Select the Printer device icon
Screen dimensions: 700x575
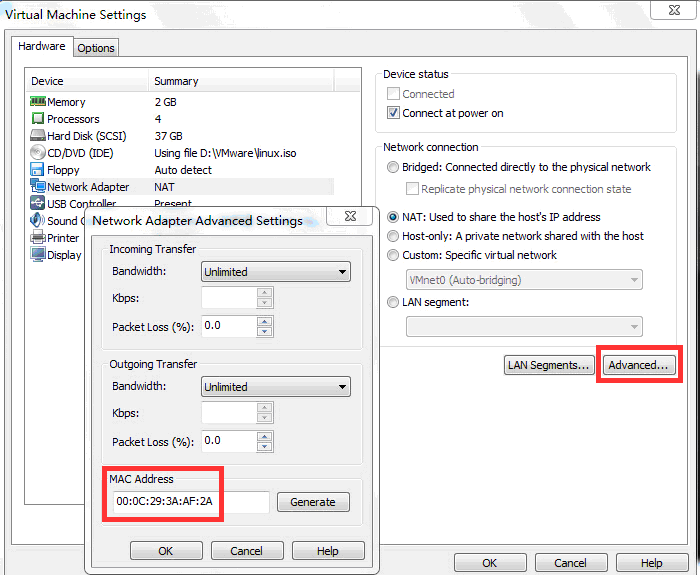(38, 238)
